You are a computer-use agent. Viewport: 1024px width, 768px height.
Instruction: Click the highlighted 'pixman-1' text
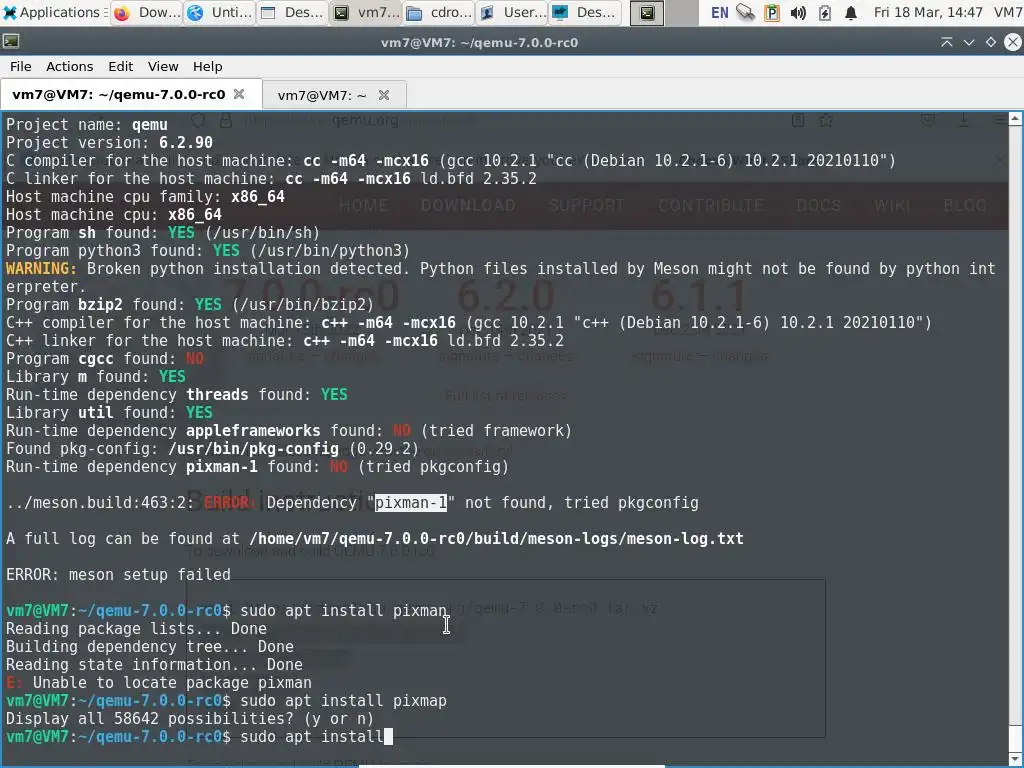click(411, 503)
